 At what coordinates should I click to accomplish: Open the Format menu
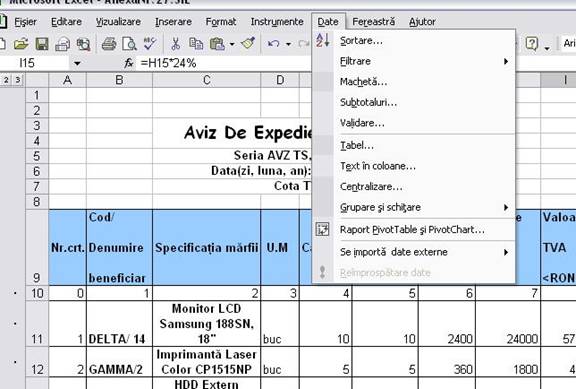(x=221, y=22)
